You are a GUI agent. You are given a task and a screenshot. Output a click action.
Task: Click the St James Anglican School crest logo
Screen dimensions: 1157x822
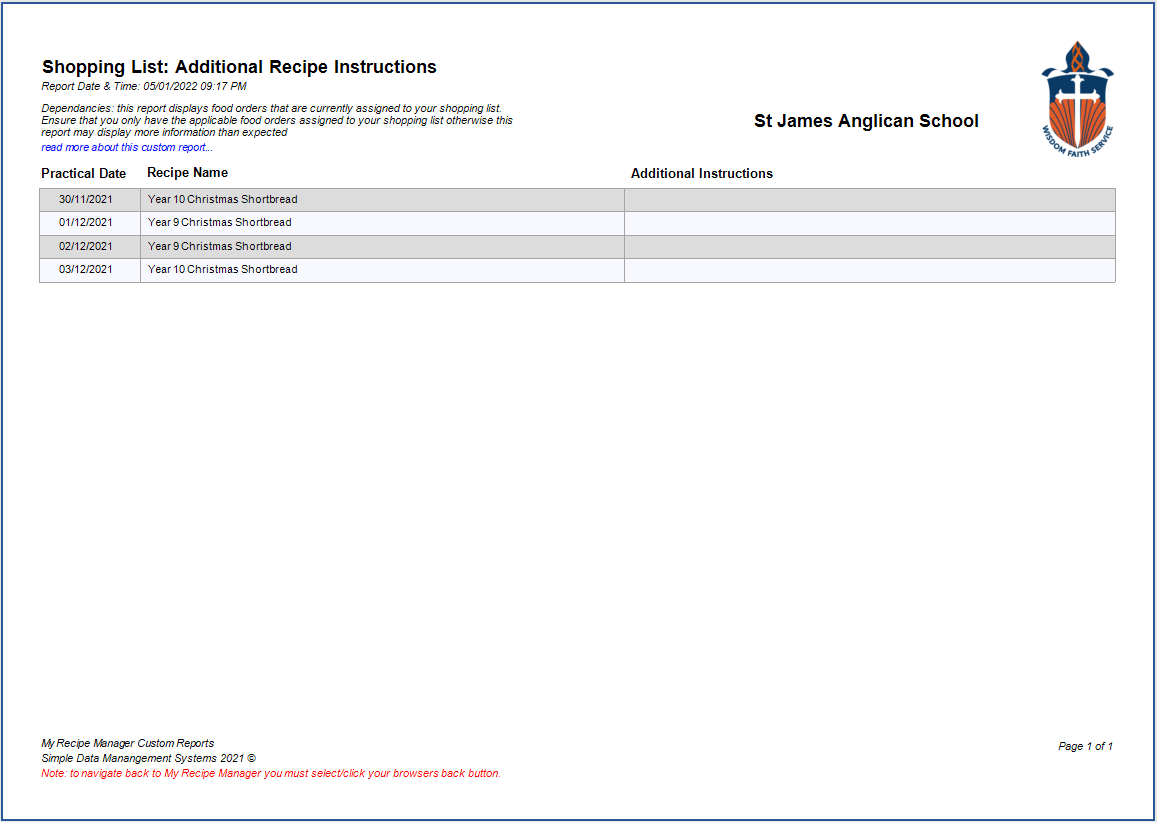pyautogui.click(x=1077, y=96)
